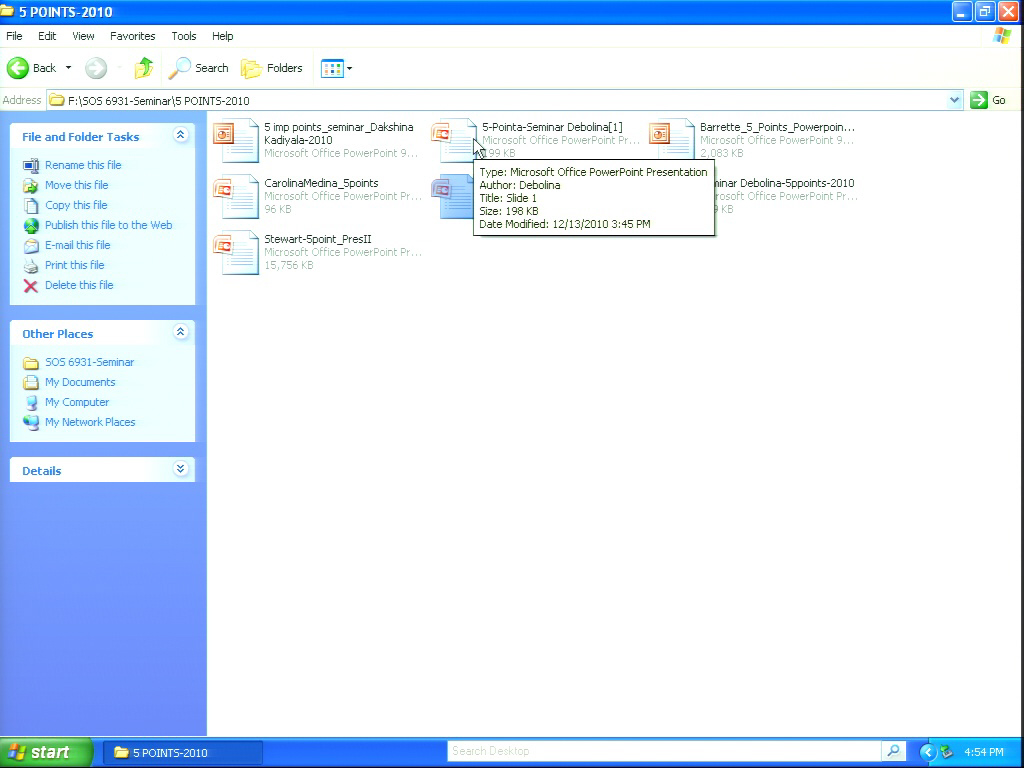1024x768 pixels.
Task: Click the My Computer icon
Action: coord(31,403)
